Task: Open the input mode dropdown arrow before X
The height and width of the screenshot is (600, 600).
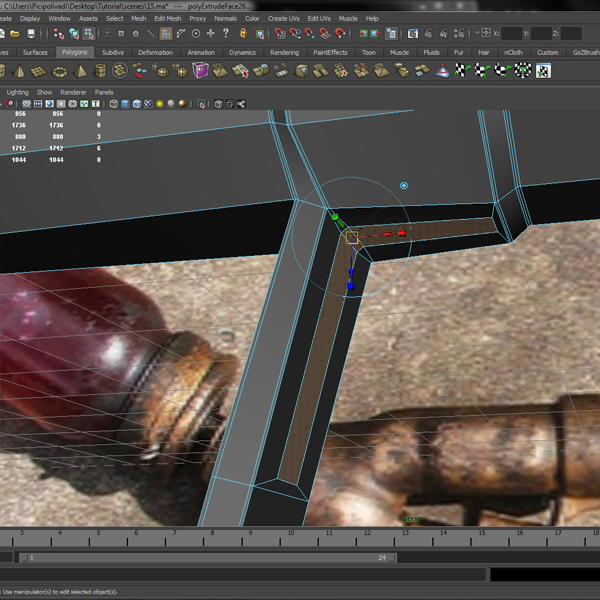Action: click(477, 33)
